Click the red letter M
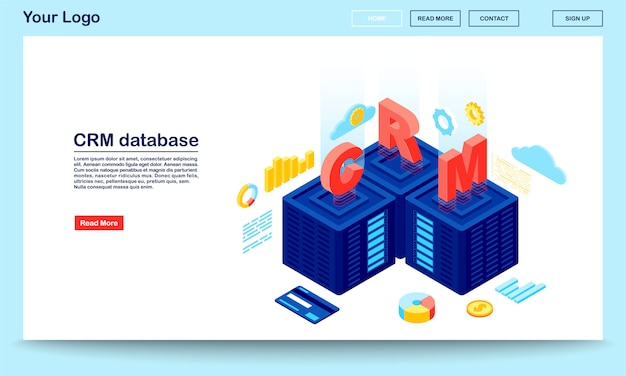Viewport: 626px width, 376px height. click(x=462, y=168)
